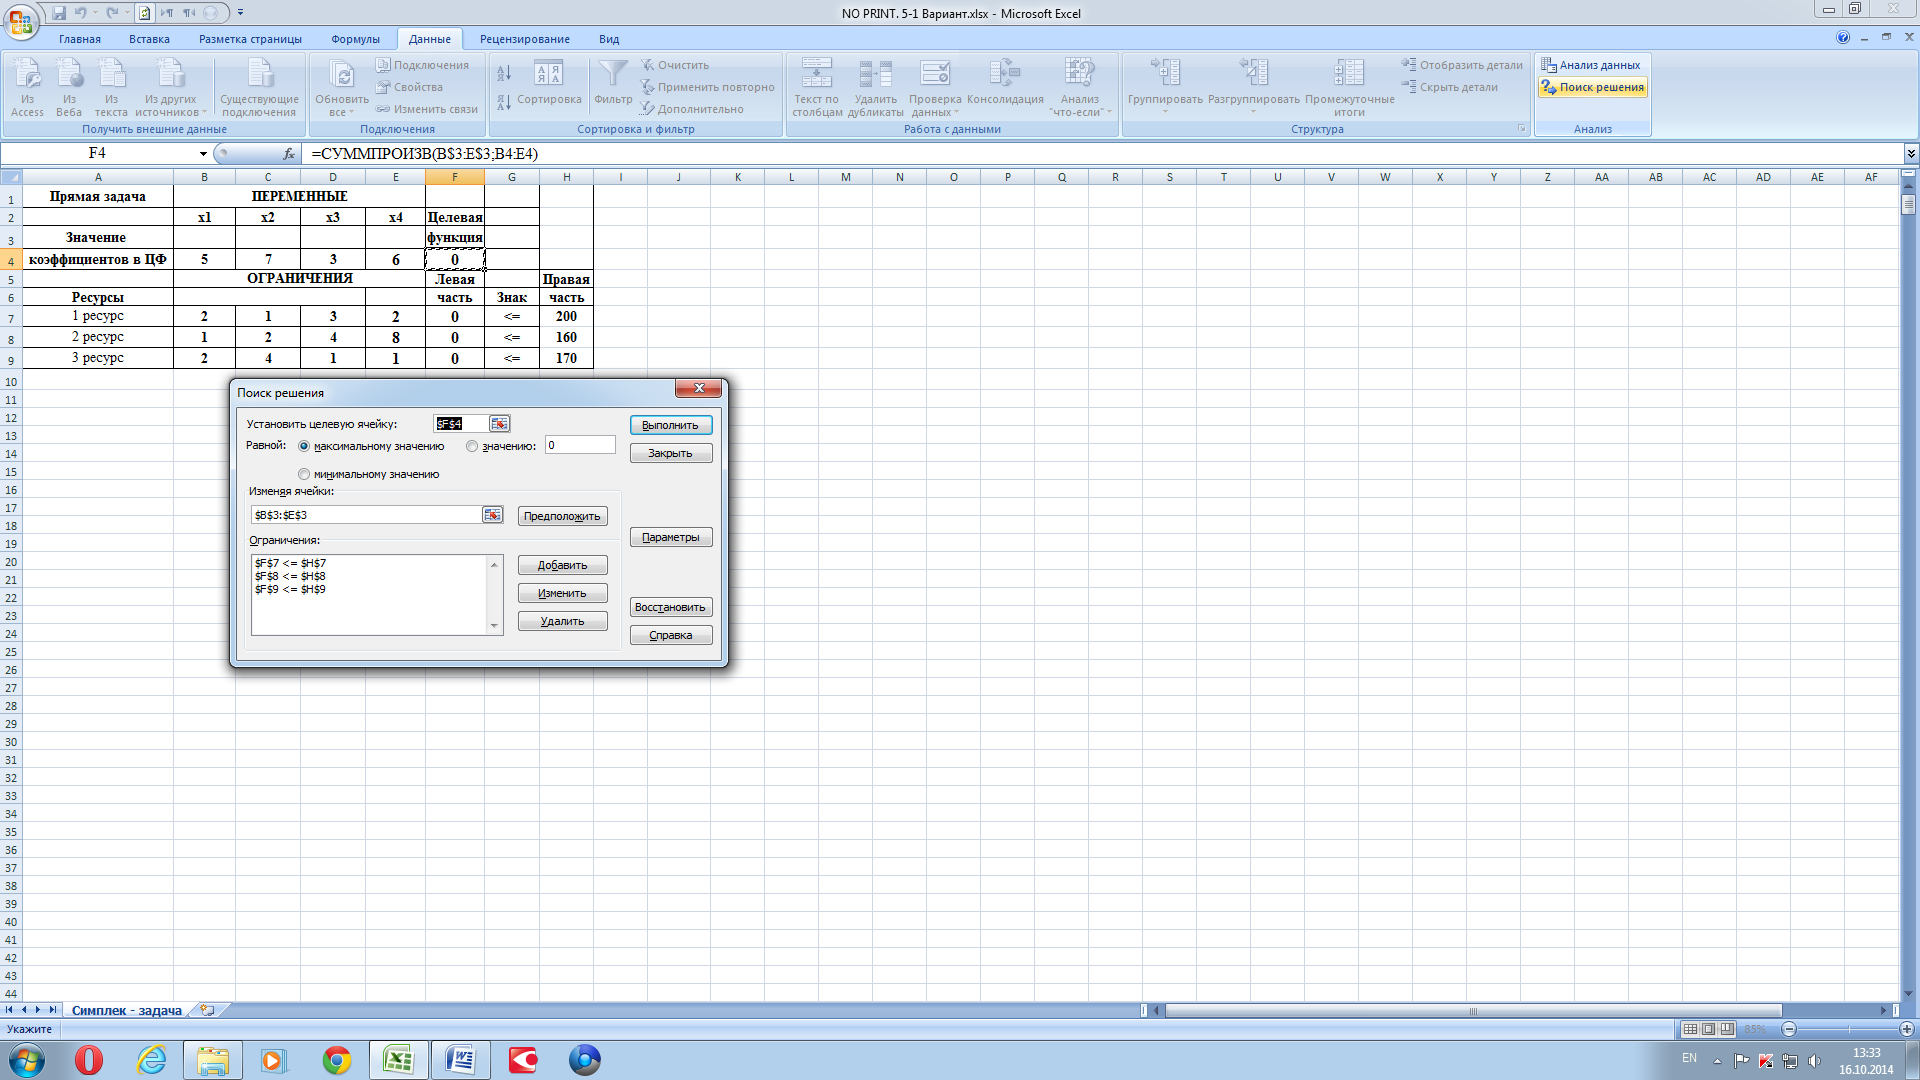This screenshot has width=1920, height=1080.
Task: Click the Добавить constraint button
Action: click(x=562, y=566)
